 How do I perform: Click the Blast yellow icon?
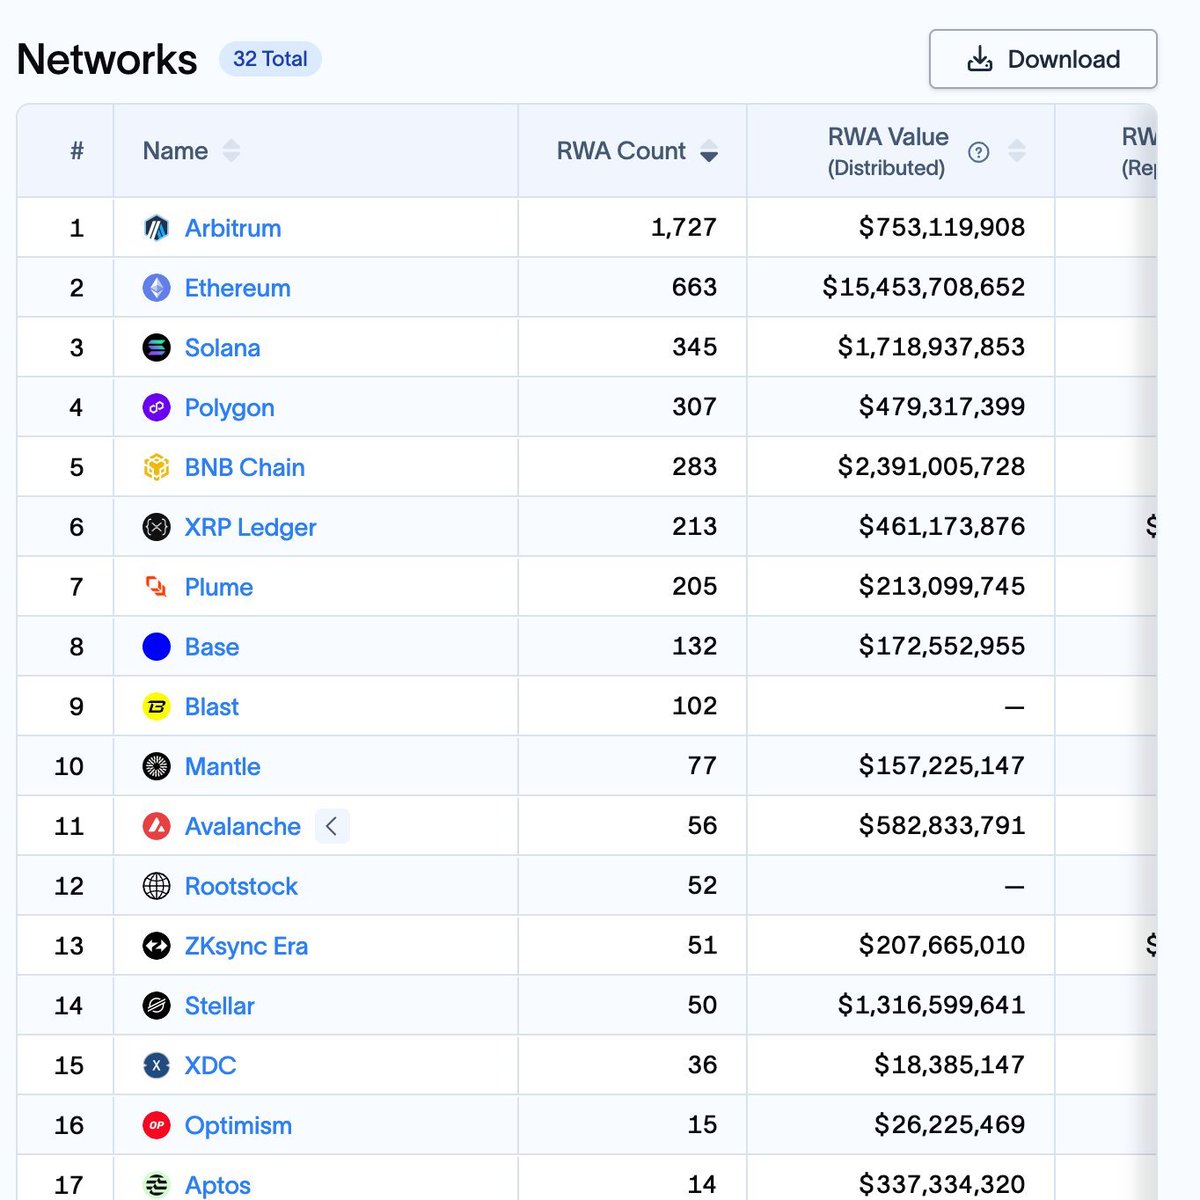(x=156, y=706)
